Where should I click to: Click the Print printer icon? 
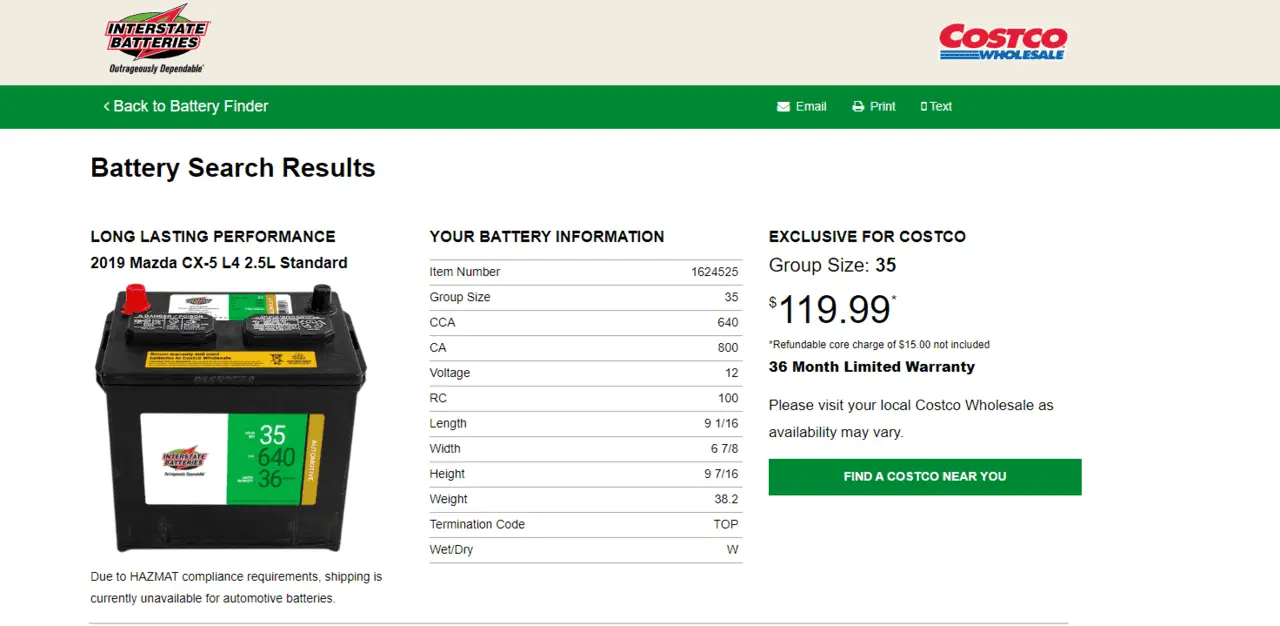click(858, 107)
